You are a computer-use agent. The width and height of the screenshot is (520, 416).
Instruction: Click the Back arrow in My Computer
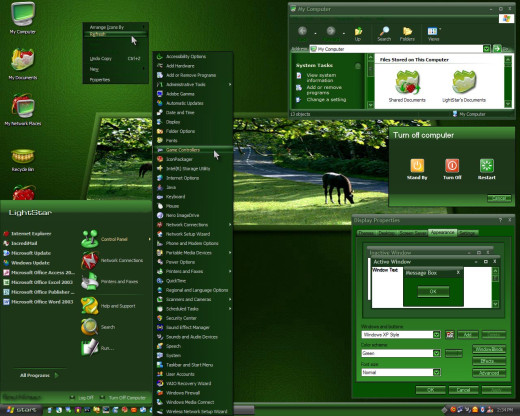click(x=302, y=31)
